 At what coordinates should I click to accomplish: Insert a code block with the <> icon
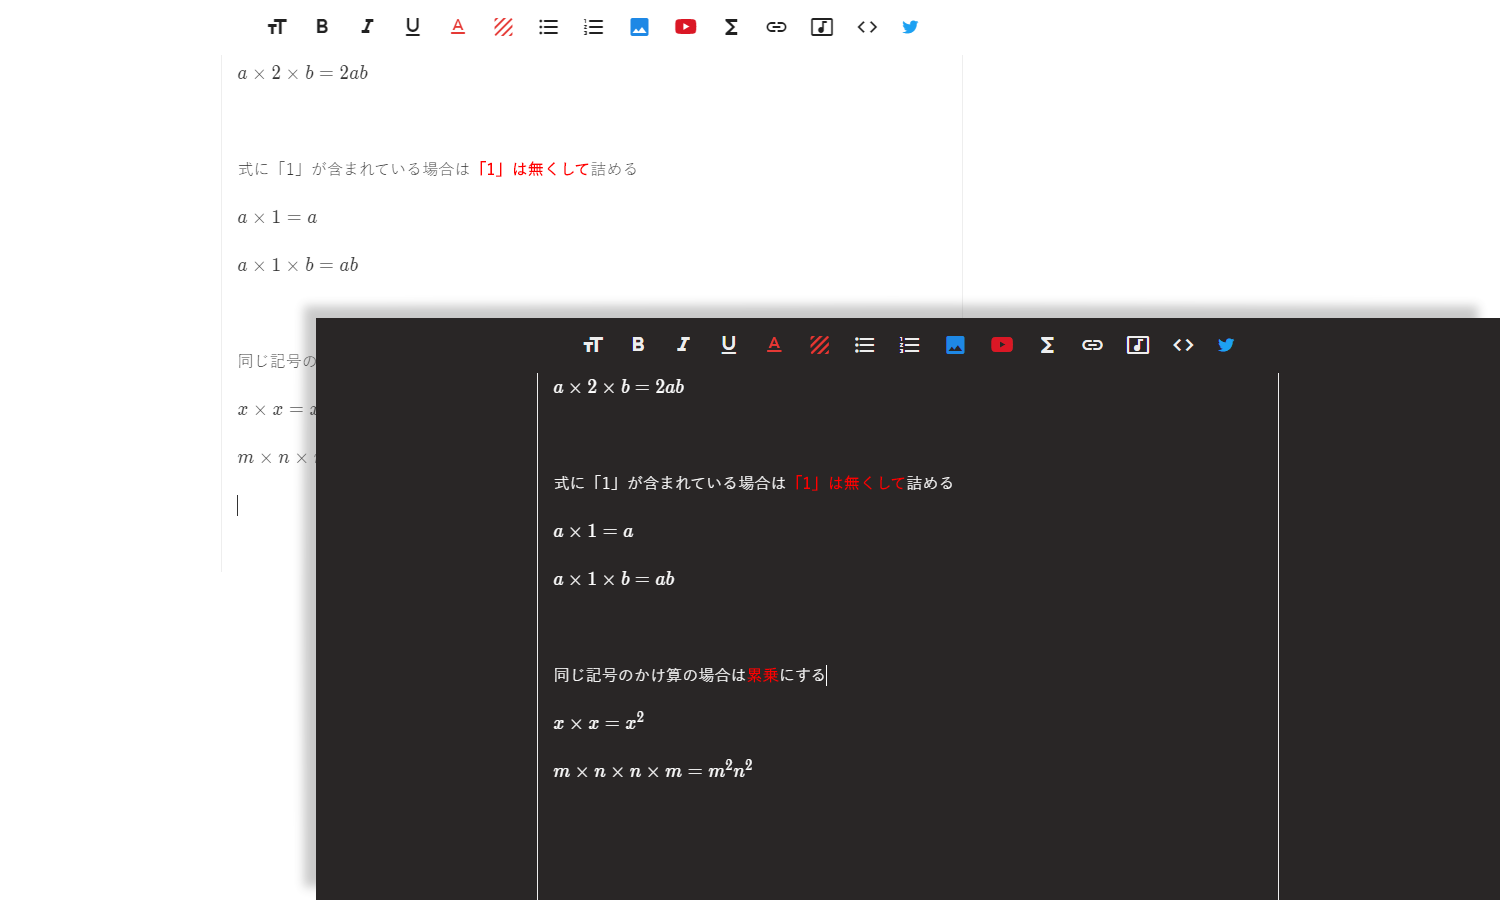(1183, 344)
